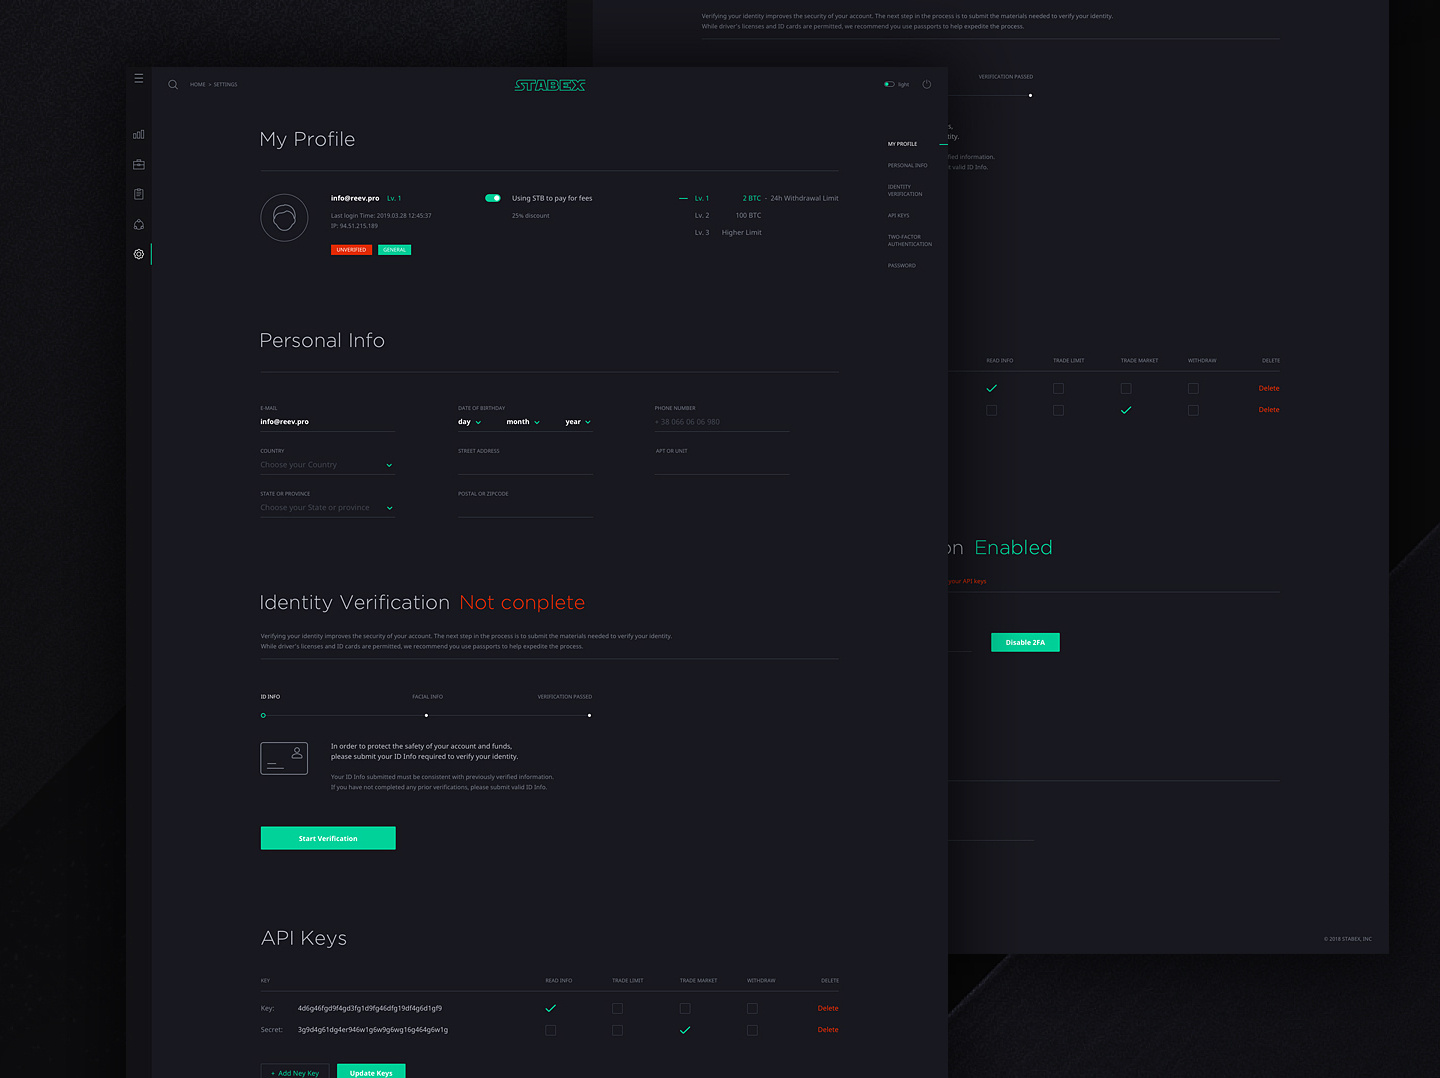The height and width of the screenshot is (1078, 1440).
Task: Click the clipboard orders icon in sidebar
Action: [138, 193]
